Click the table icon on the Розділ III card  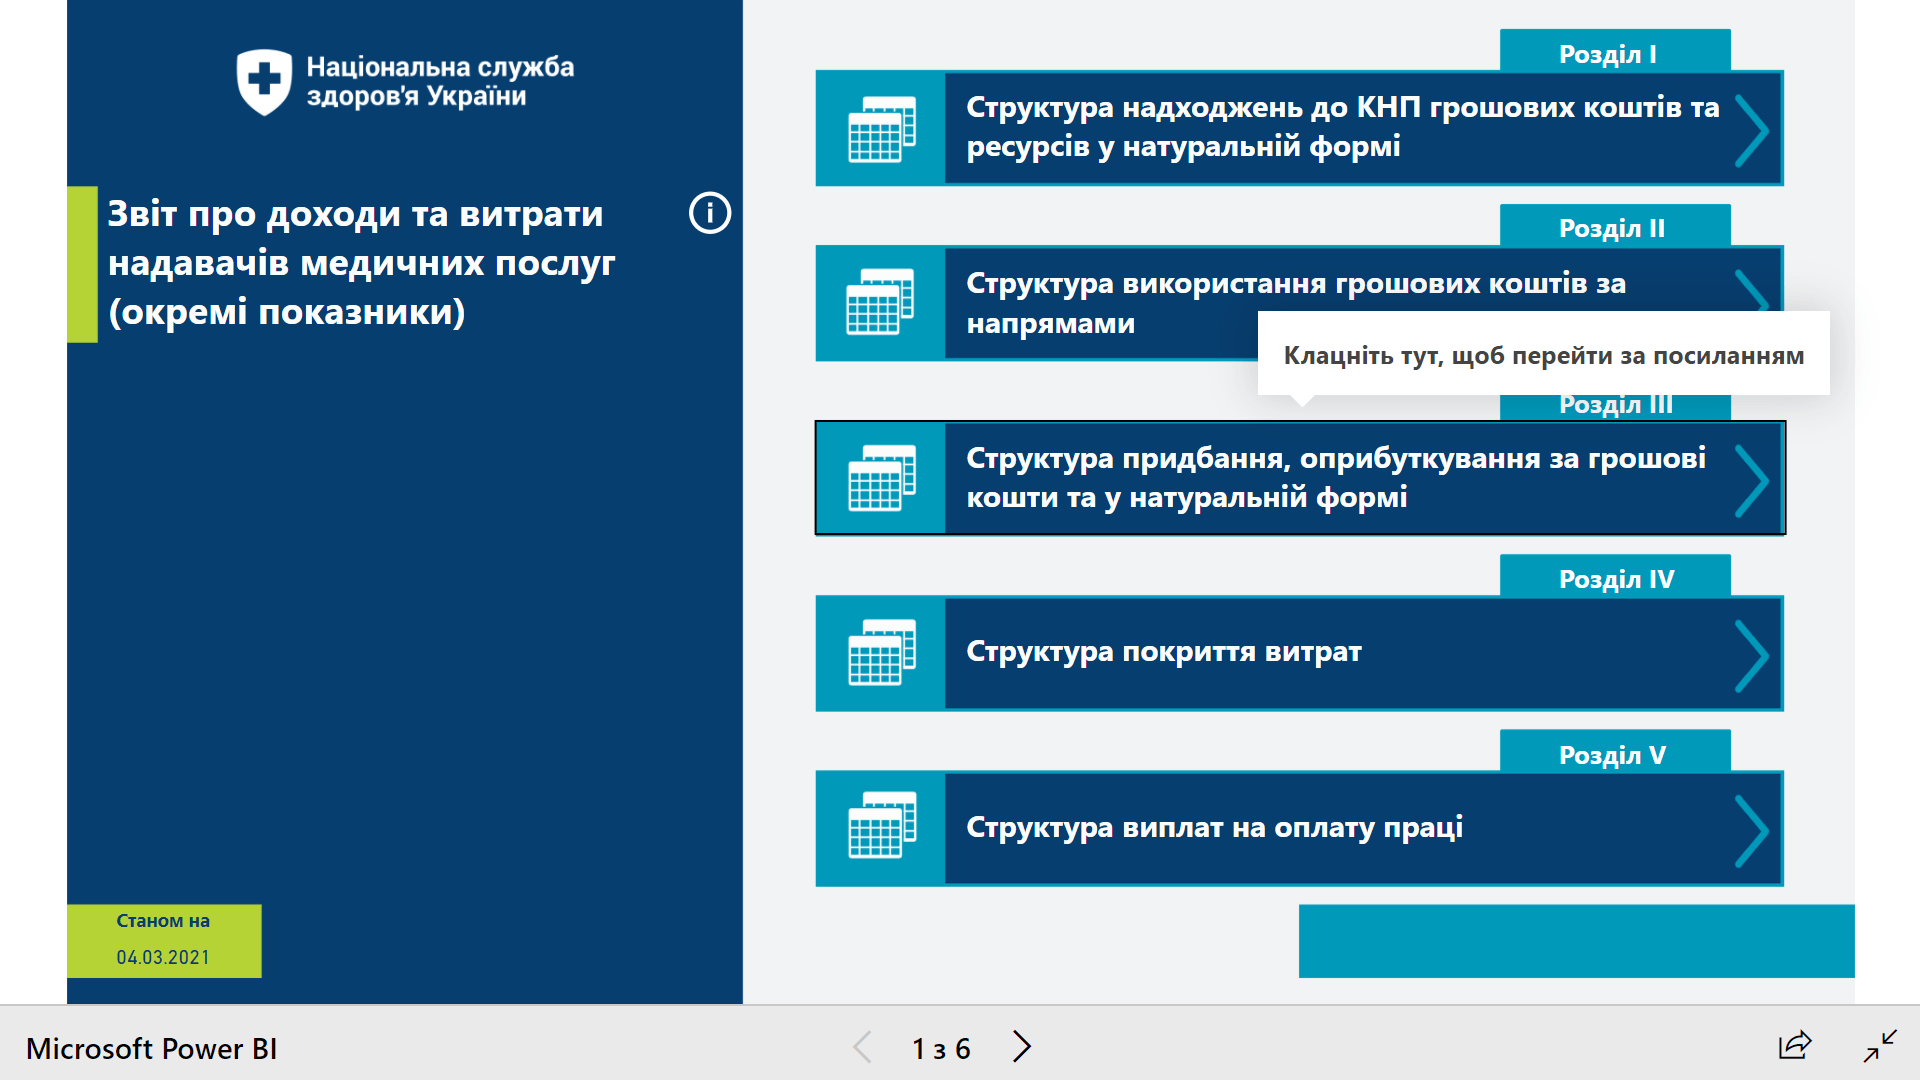tap(881, 478)
